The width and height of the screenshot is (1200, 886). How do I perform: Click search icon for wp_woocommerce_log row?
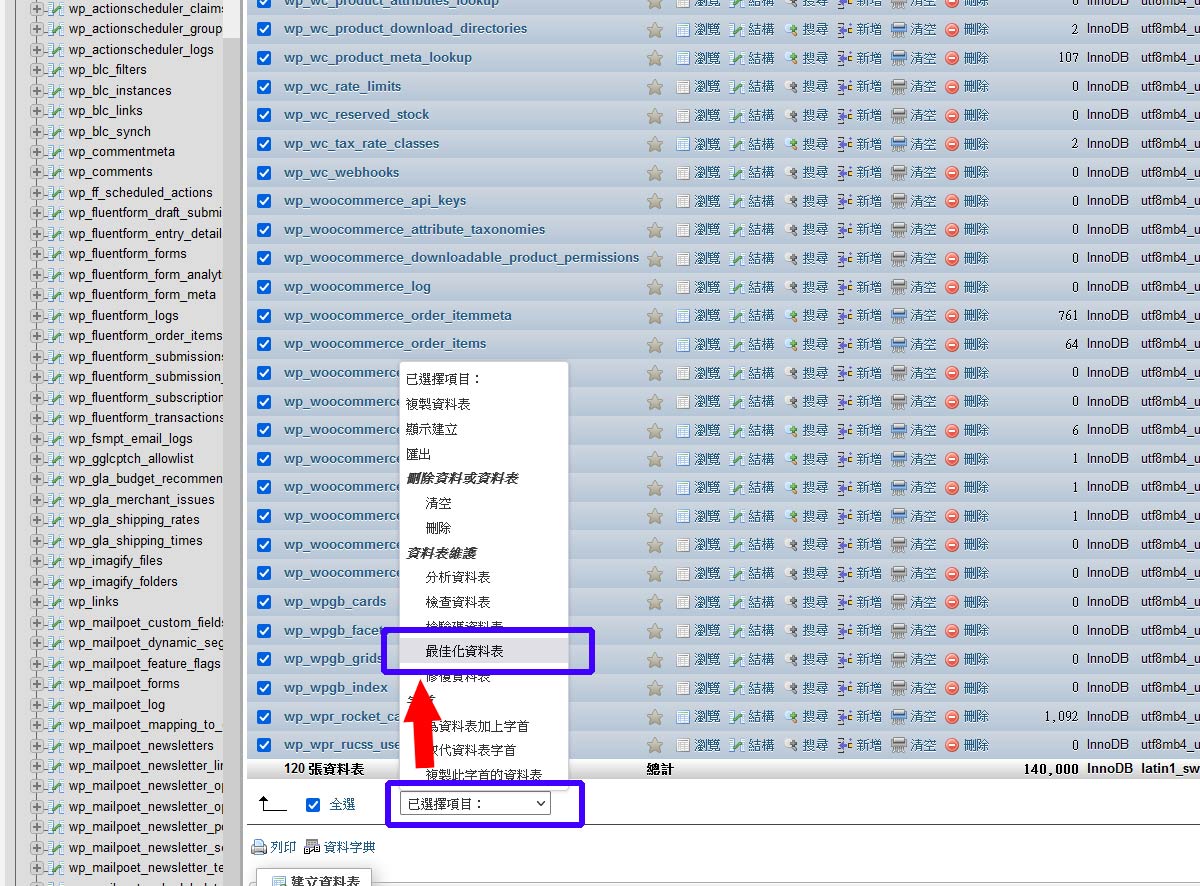tap(791, 287)
